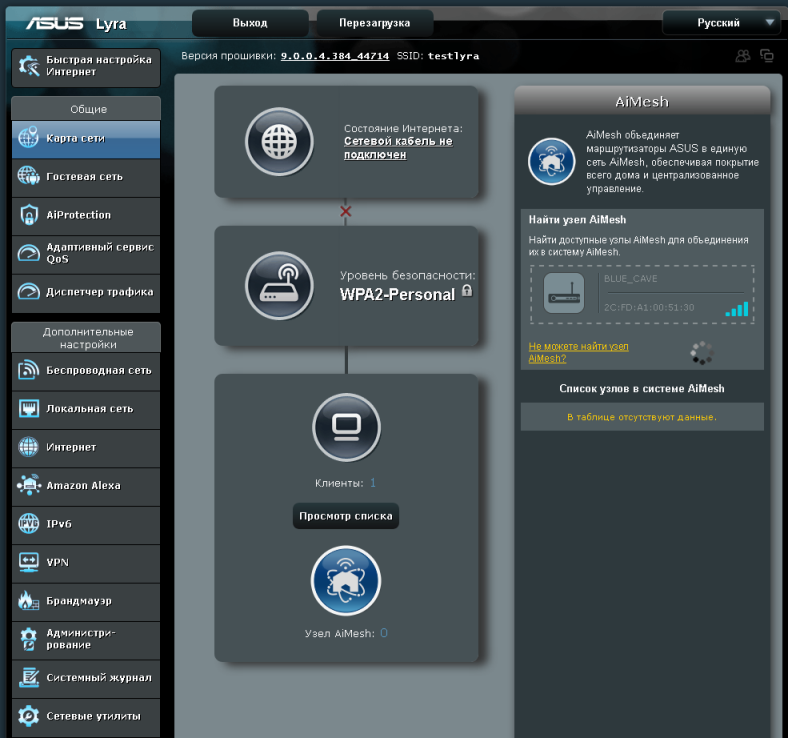This screenshot has height=738, width=788.
Task: Click the Amazon Alexa icon
Action: [x=29, y=485]
